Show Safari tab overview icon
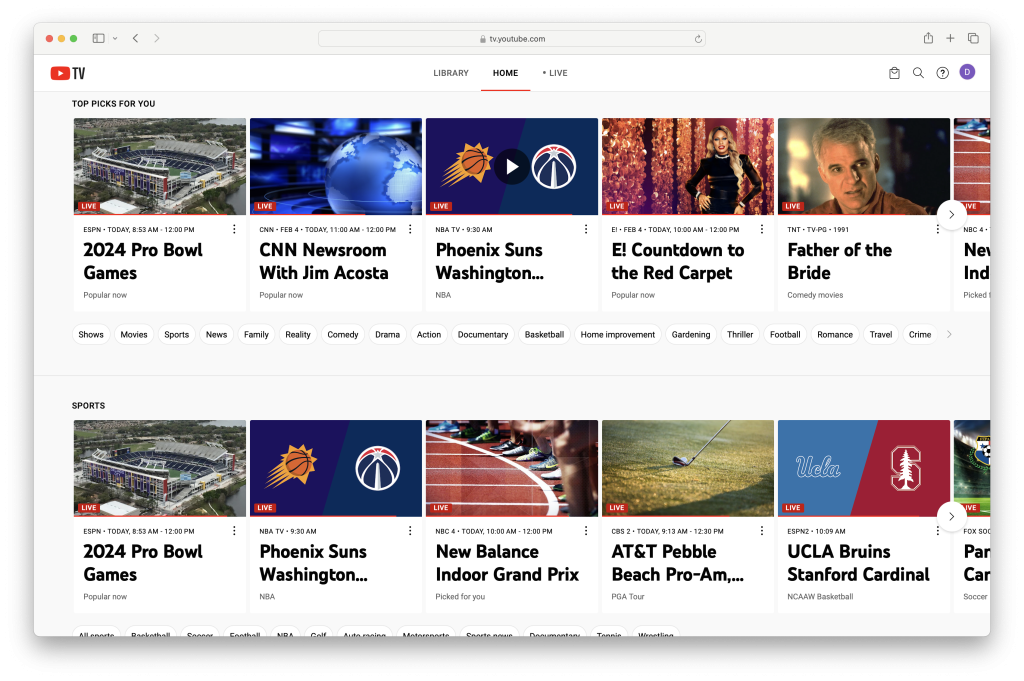The height and width of the screenshot is (681, 1024). pos(973,39)
